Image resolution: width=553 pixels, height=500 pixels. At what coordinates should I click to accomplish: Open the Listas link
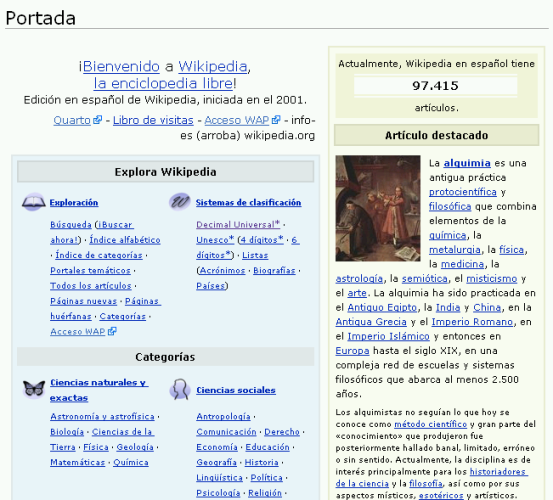tap(255, 255)
